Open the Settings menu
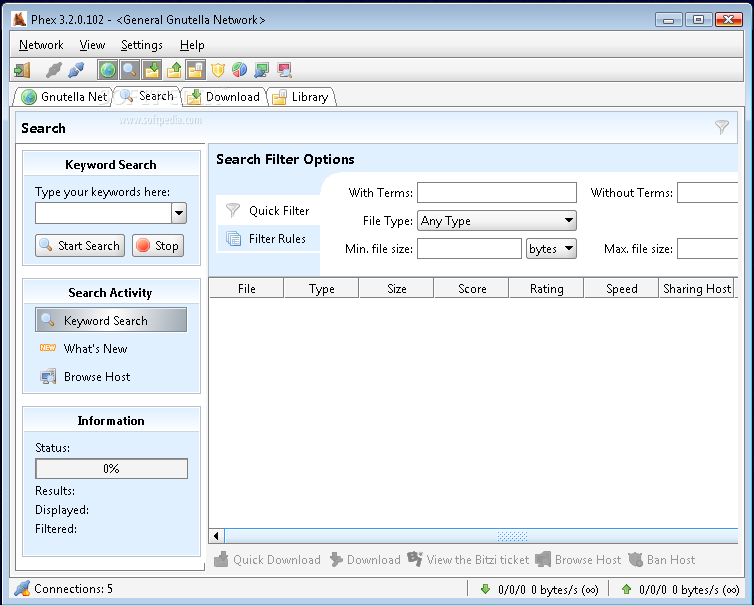 click(141, 45)
